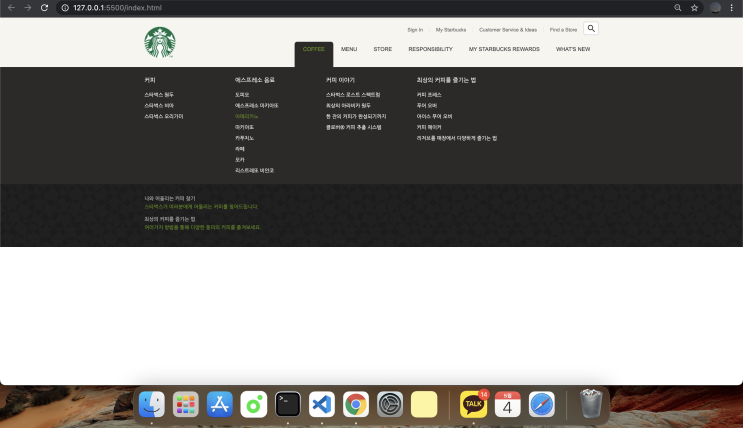Open the STORE navigation item
The width and height of the screenshot is (743, 428).
(x=382, y=49)
